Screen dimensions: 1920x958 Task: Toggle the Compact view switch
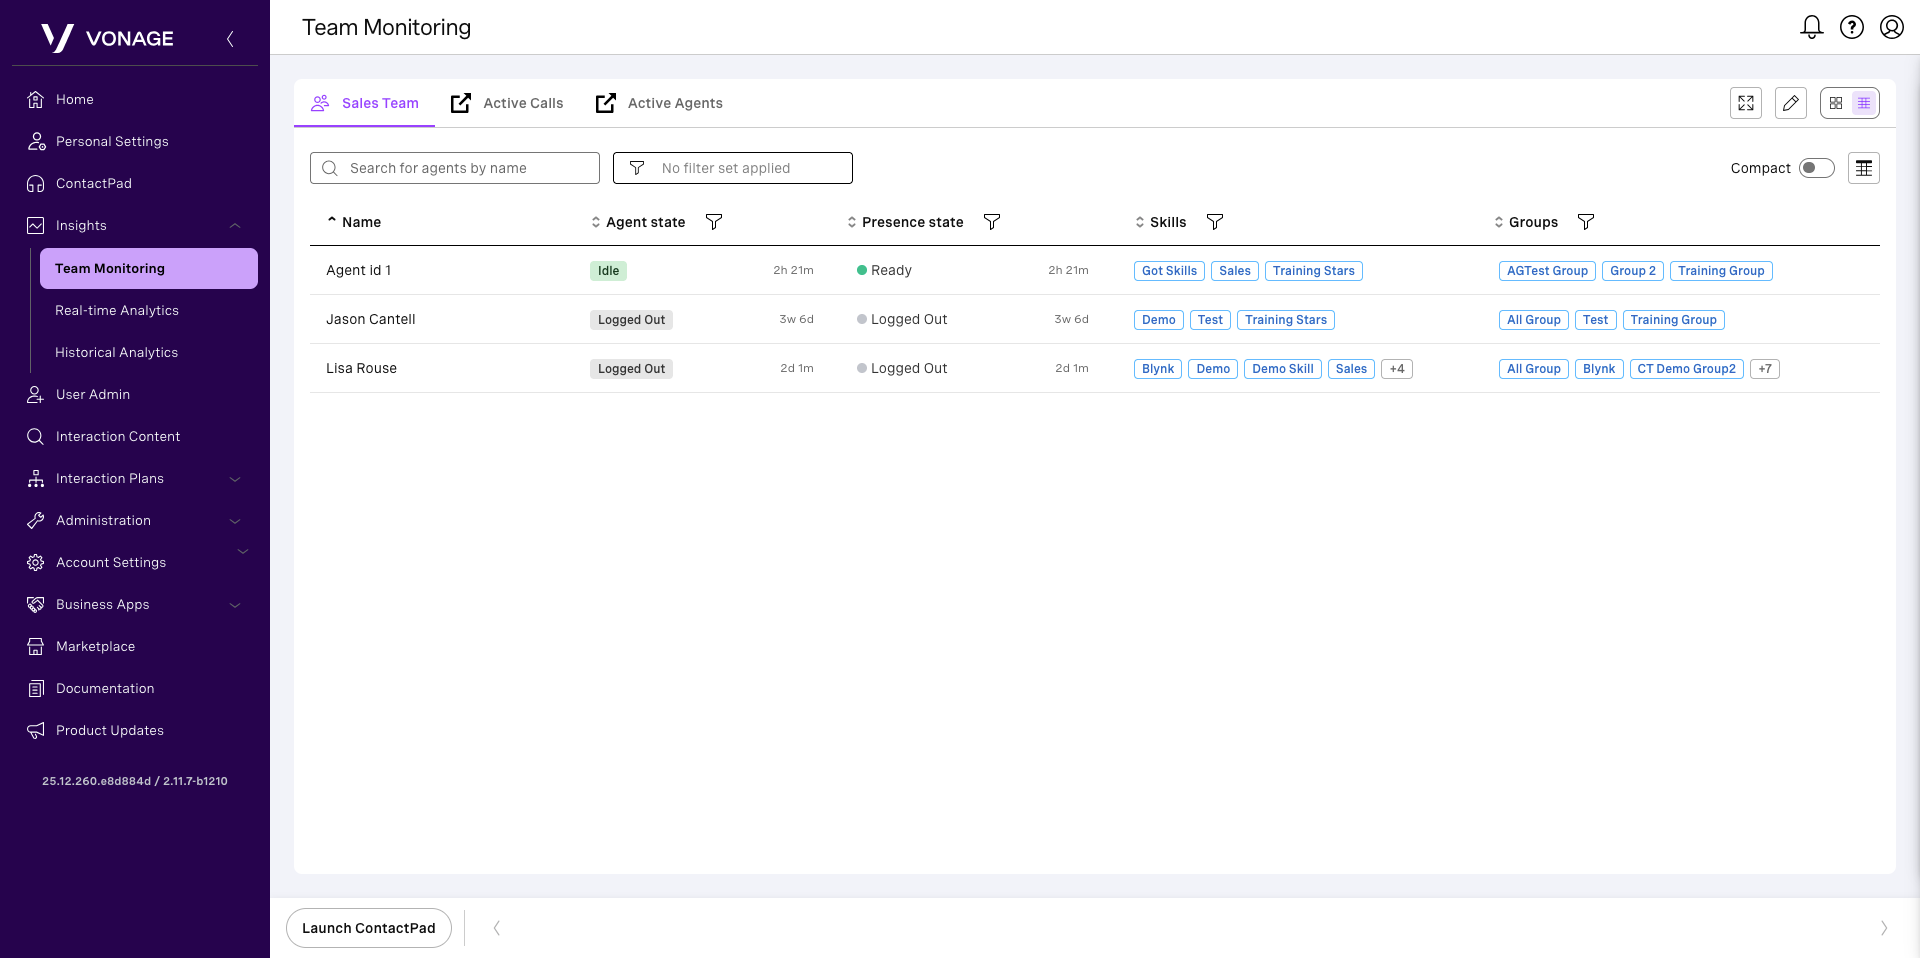[x=1816, y=168]
